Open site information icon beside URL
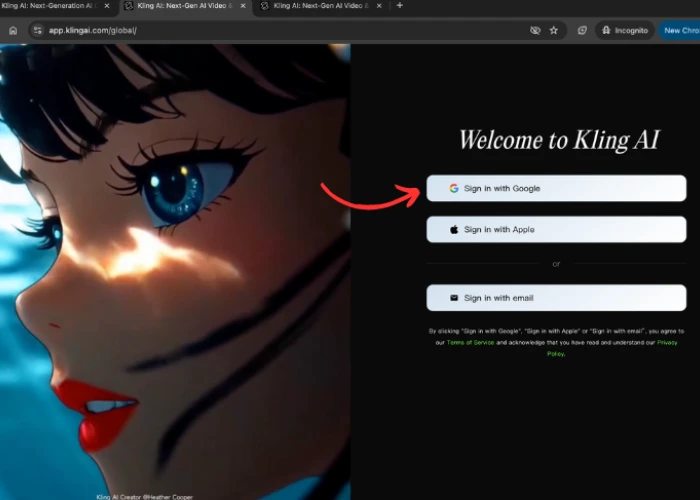700x500 pixels. pos(38,30)
